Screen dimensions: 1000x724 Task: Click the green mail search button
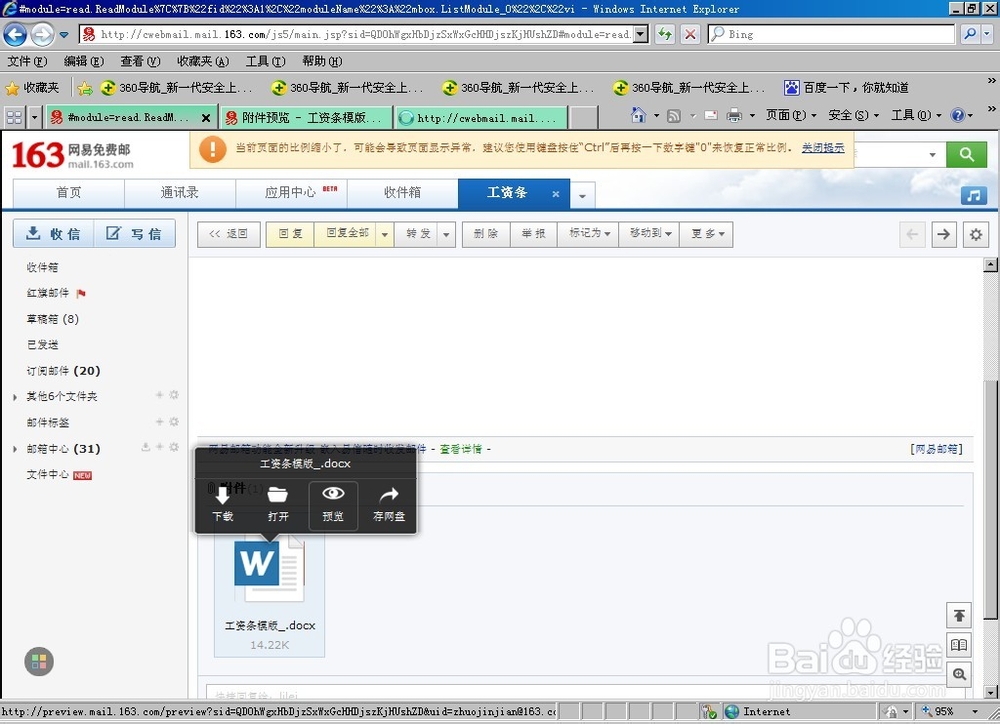[966, 154]
